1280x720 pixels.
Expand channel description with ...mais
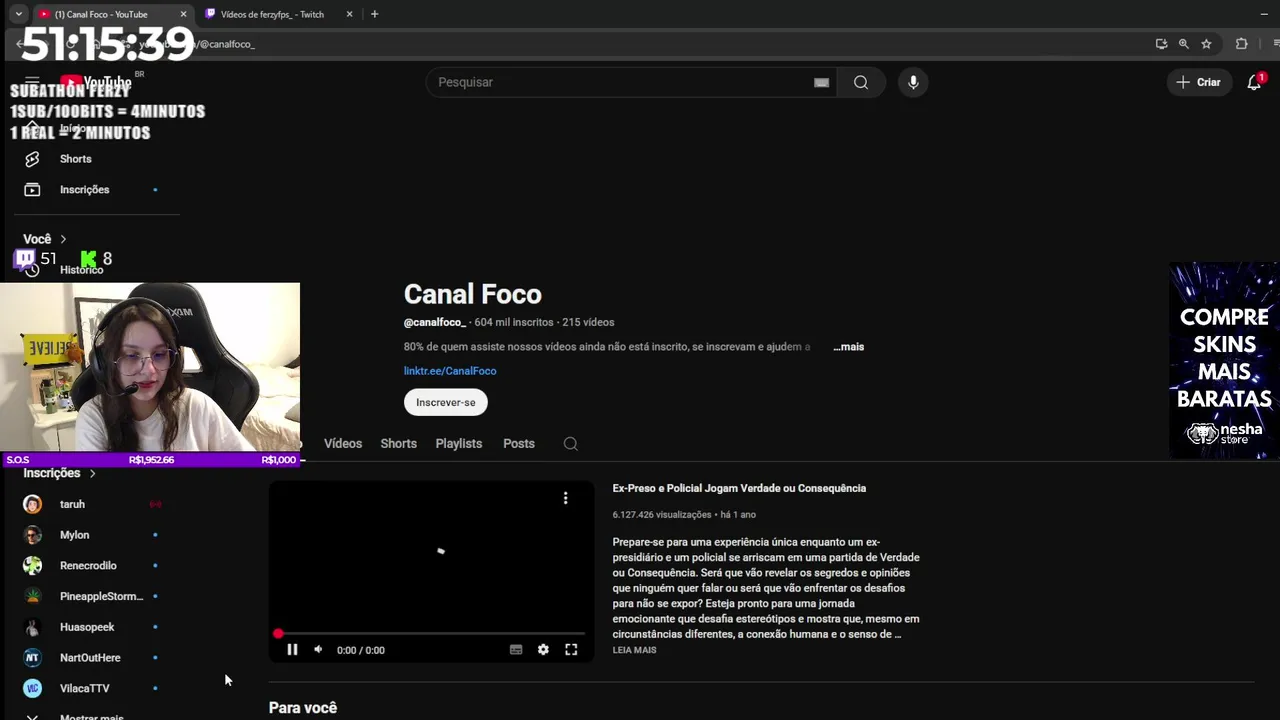click(848, 347)
